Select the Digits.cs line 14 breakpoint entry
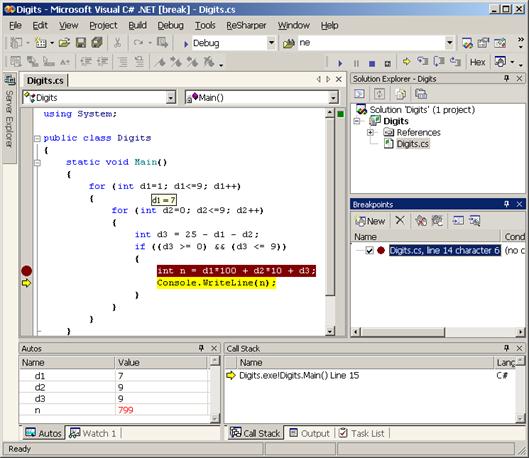Viewport: 529px width, 458px height. tap(444, 251)
